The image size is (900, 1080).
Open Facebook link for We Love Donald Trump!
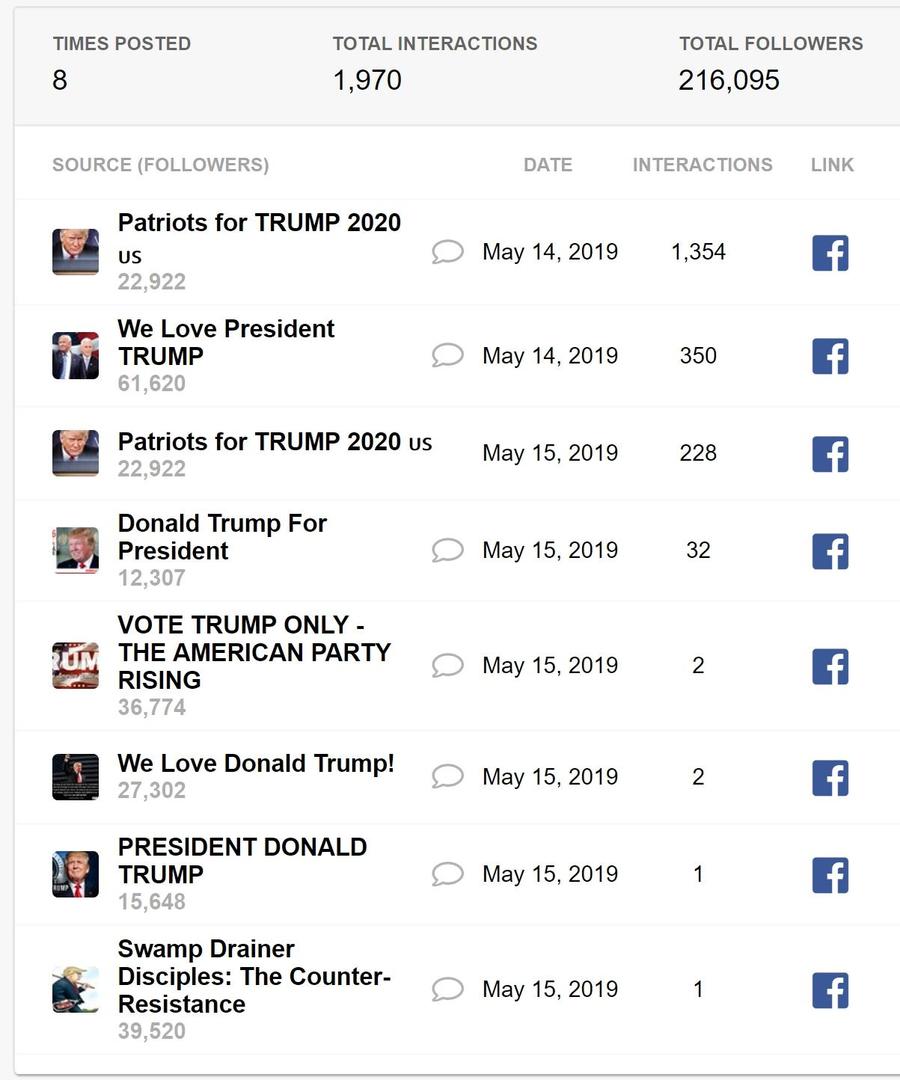tap(830, 778)
